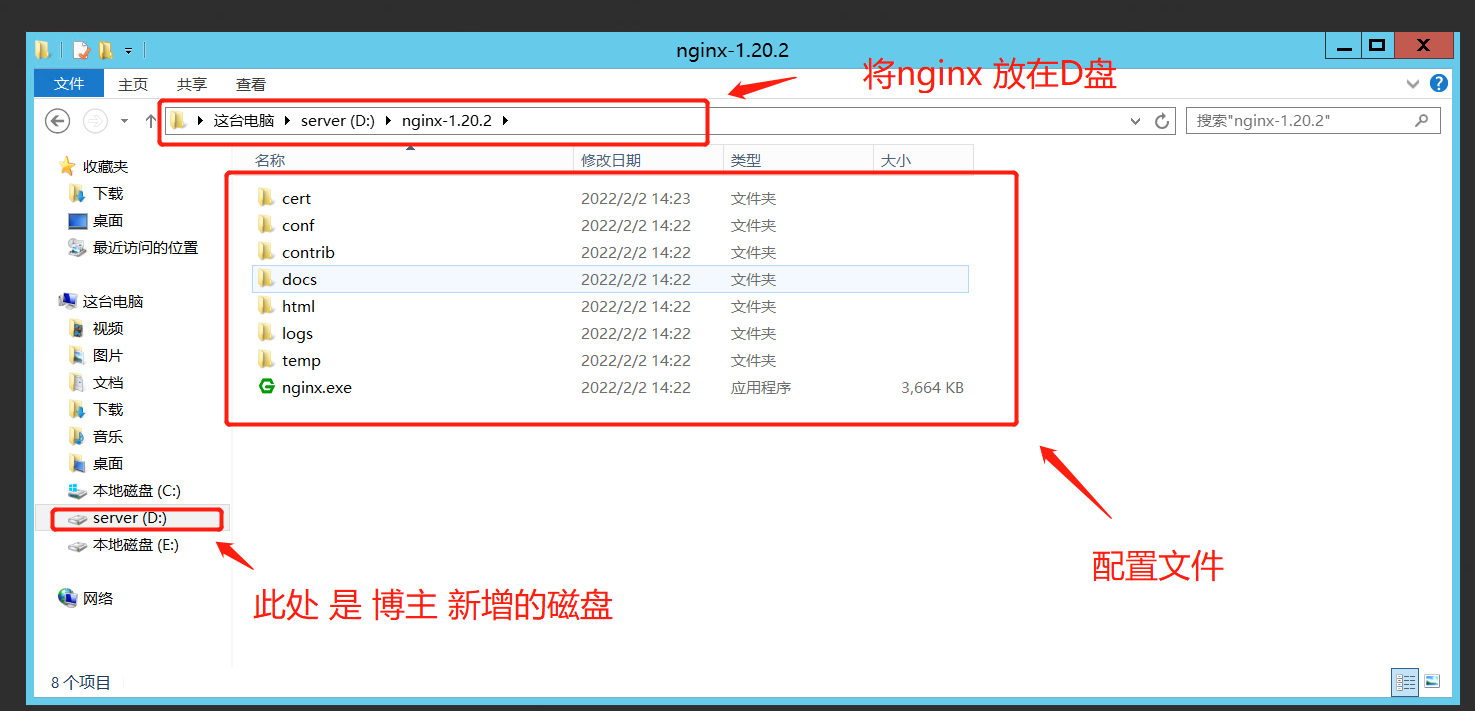Open the breadcrumb arrow after nginx-1.20.2
Viewport: 1475px width, 711px height.
505,121
